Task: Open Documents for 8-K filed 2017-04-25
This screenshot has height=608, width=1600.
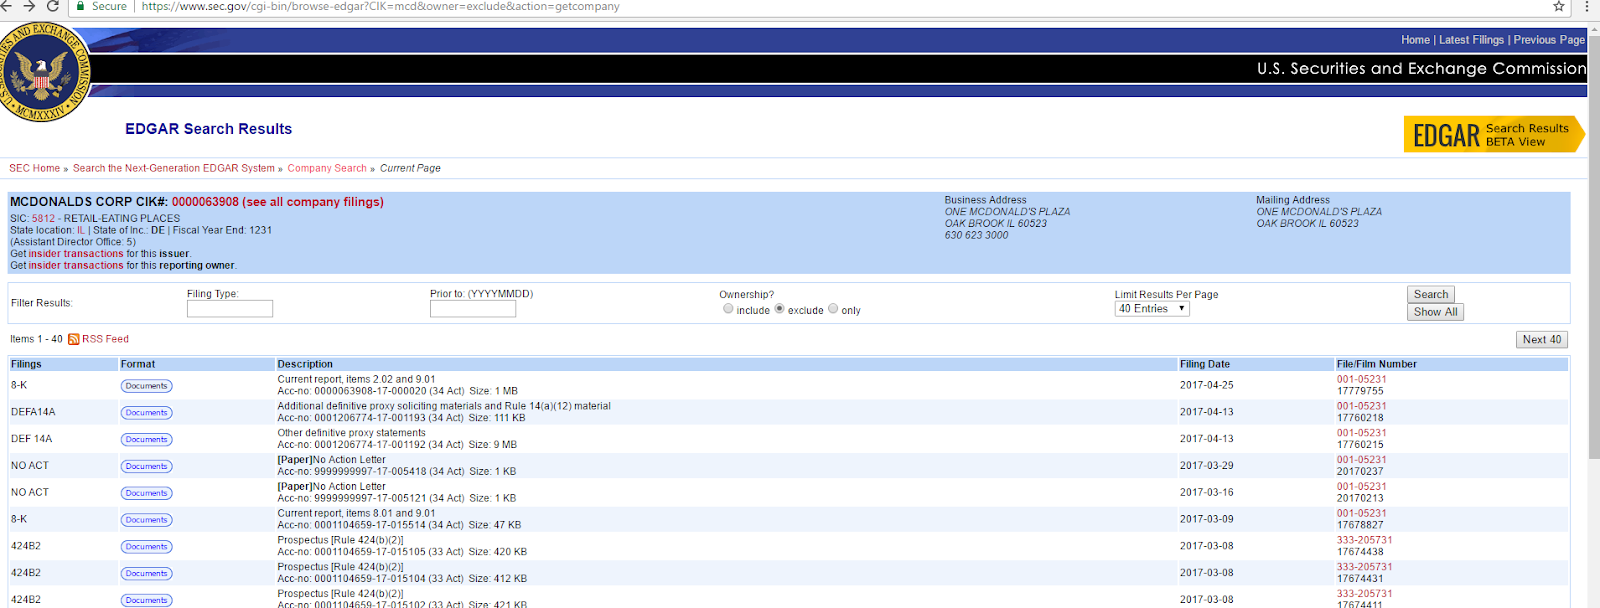Action: pyautogui.click(x=146, y=386)
